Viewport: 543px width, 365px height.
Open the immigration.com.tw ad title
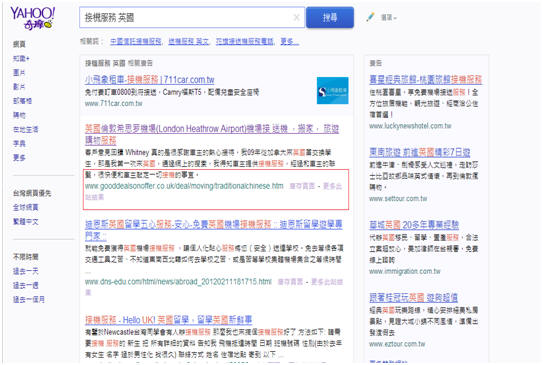tap(414, 225)
